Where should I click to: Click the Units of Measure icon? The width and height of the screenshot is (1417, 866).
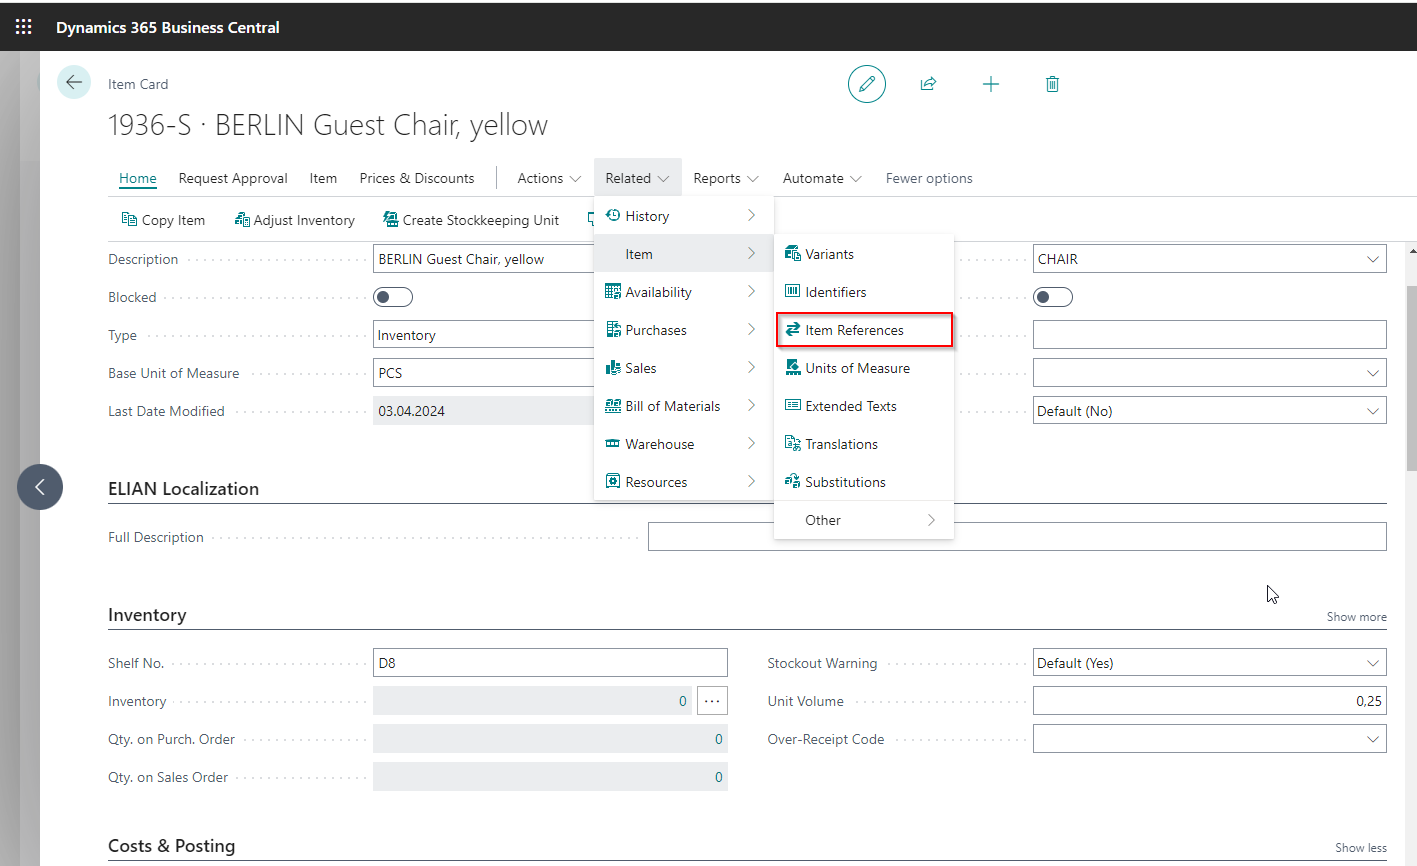point(793,367)
